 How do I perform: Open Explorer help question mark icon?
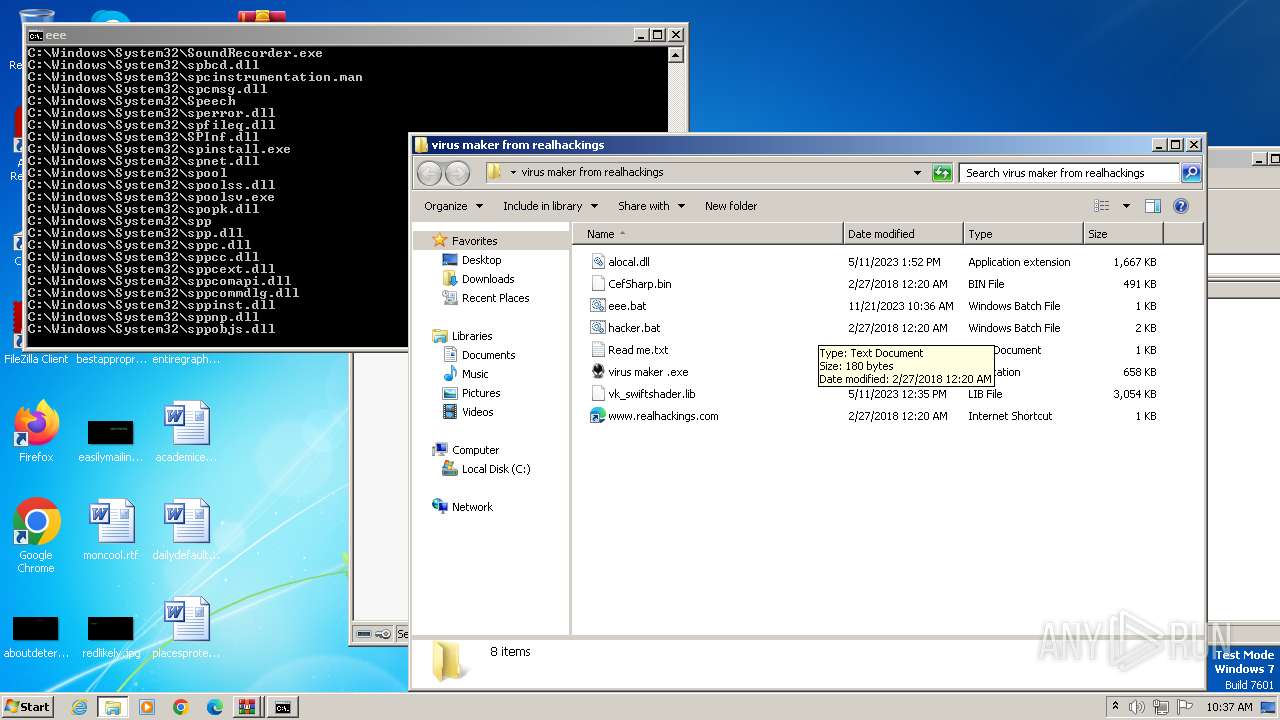[x=1180, y=206]
